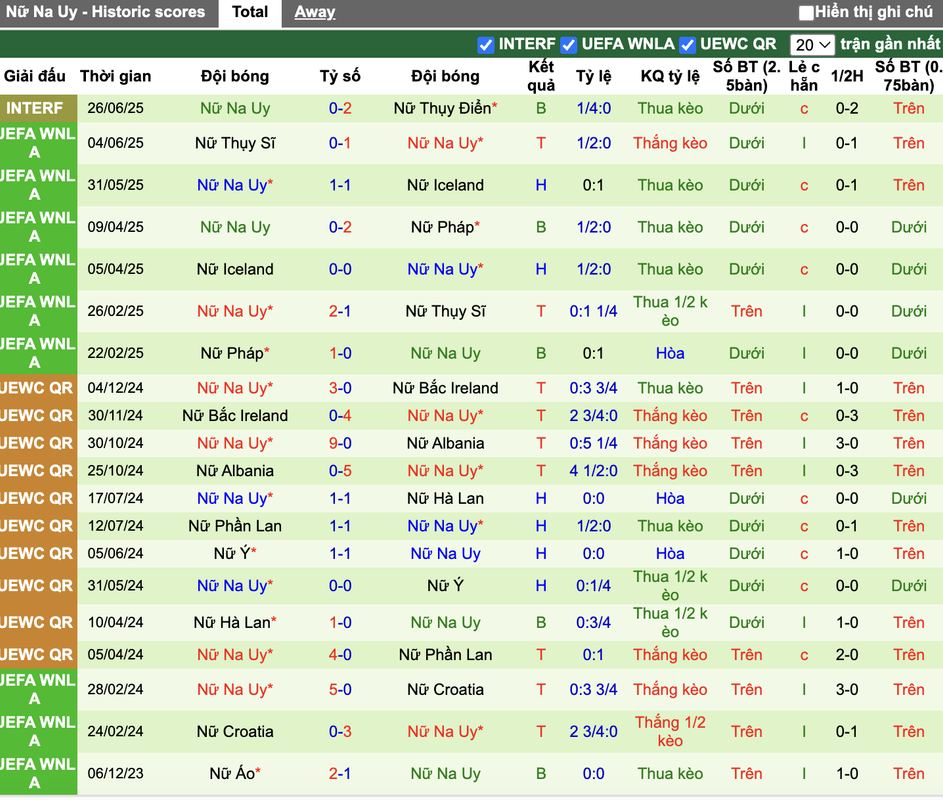This screenshot has height=800, width=943.
Task: Click handicap 0:5 1/4 on 30/10/24 row
Action: (x=594, y=443)
